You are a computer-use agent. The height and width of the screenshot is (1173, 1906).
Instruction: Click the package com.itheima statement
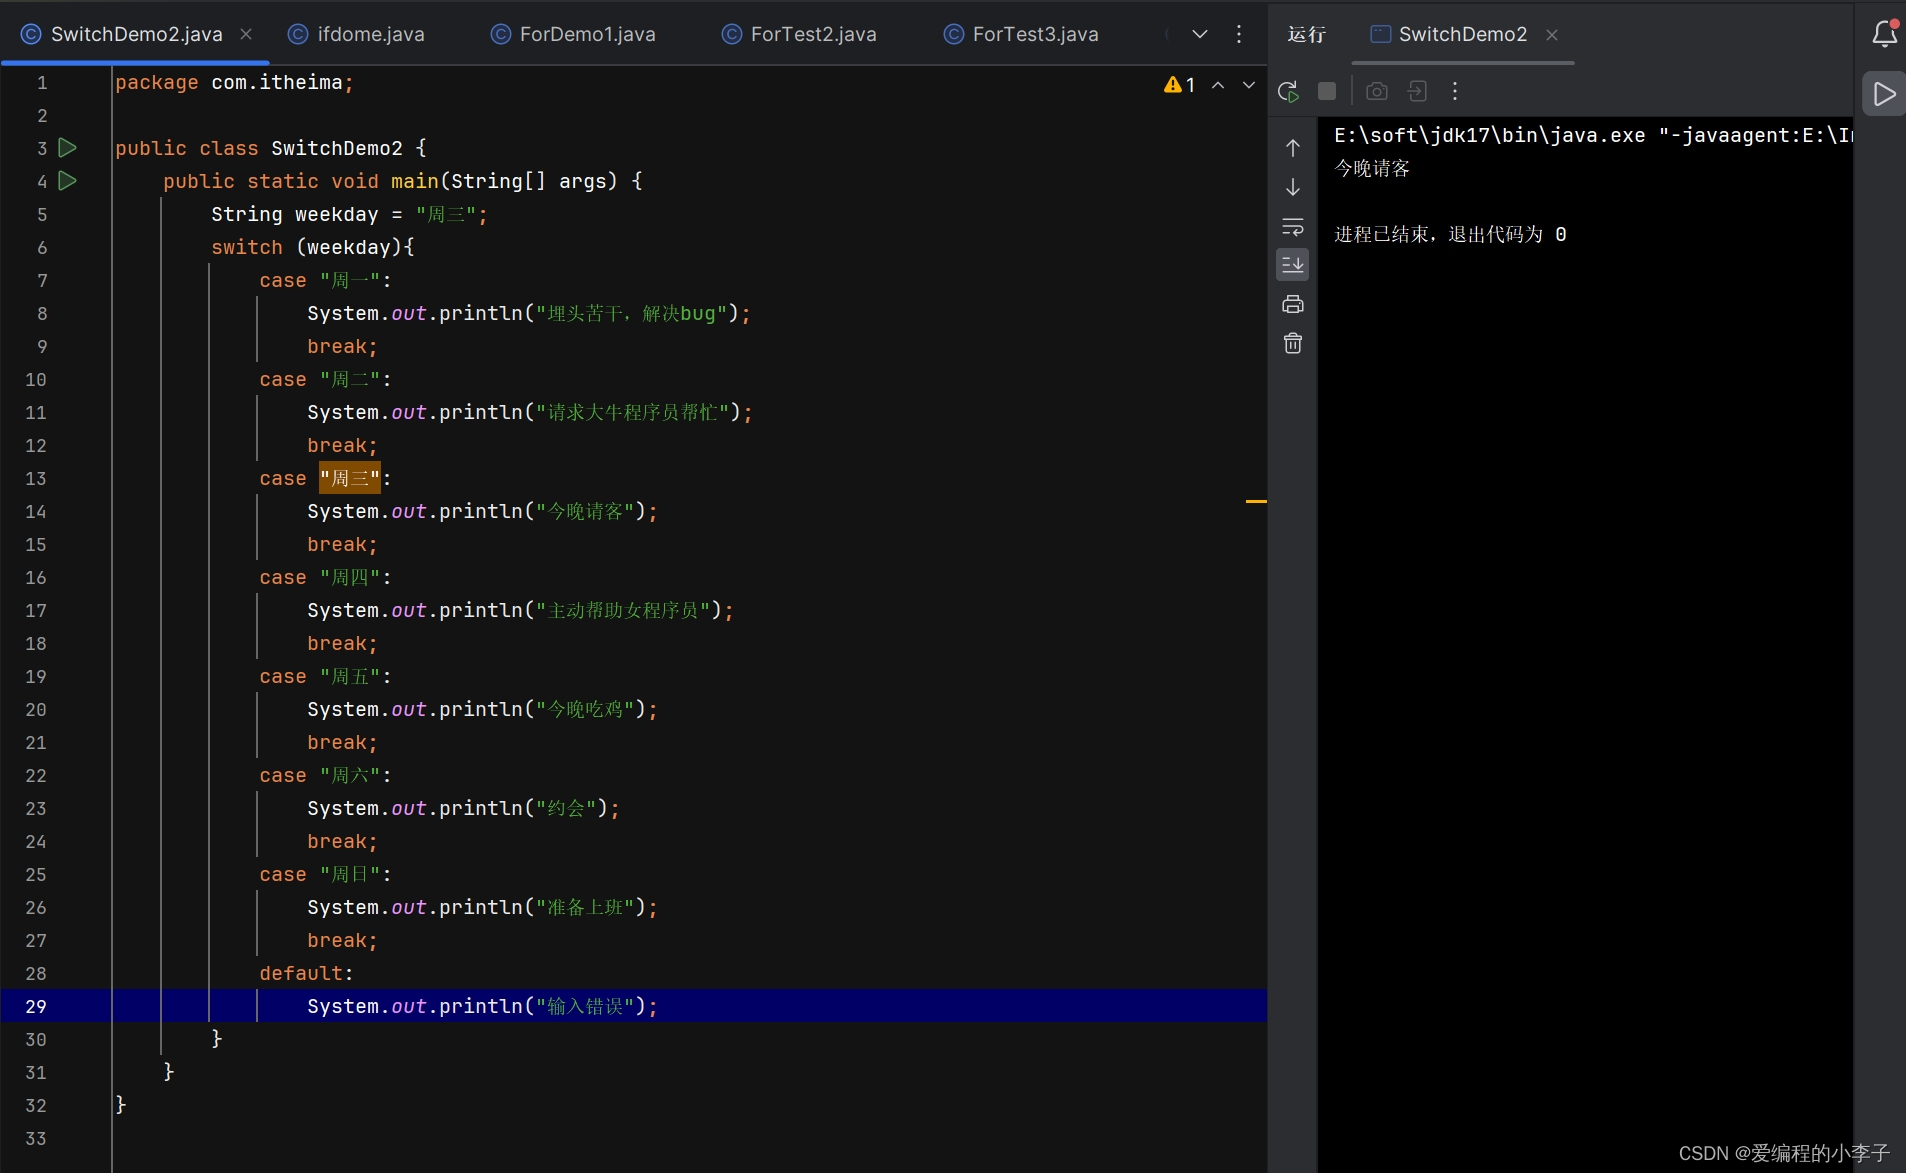click(x=234, y=82)
